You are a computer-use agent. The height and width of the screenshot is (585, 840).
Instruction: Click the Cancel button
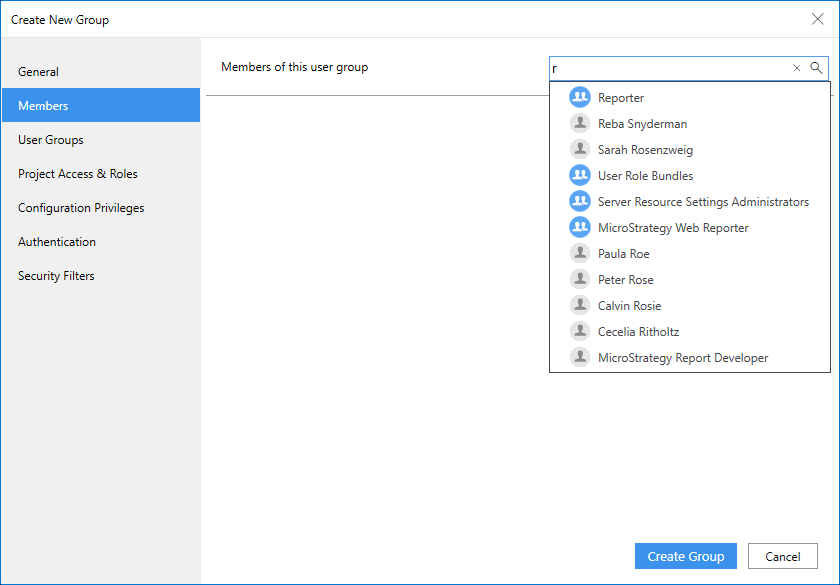point(782,557)
